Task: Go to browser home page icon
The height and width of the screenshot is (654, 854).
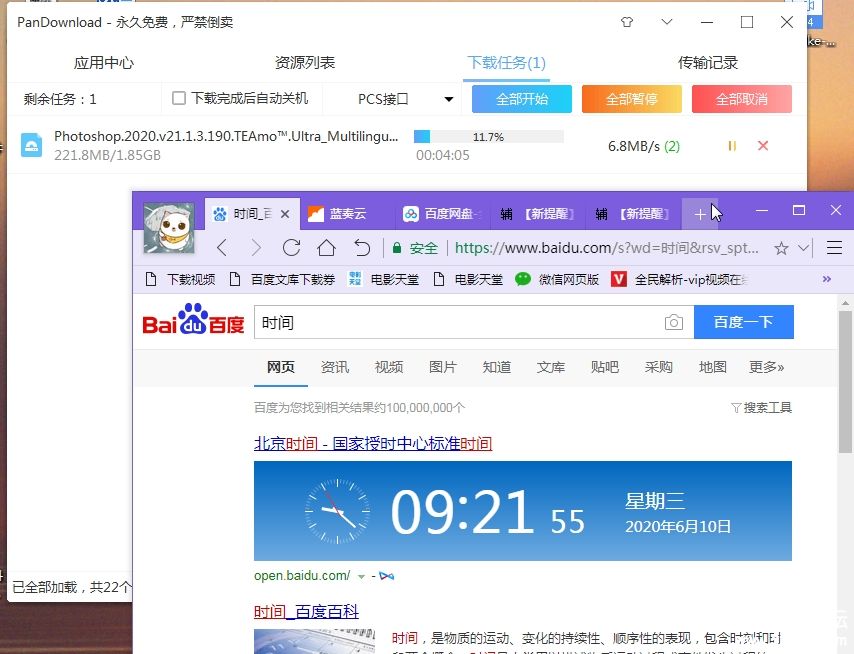Action: [326, 248]
